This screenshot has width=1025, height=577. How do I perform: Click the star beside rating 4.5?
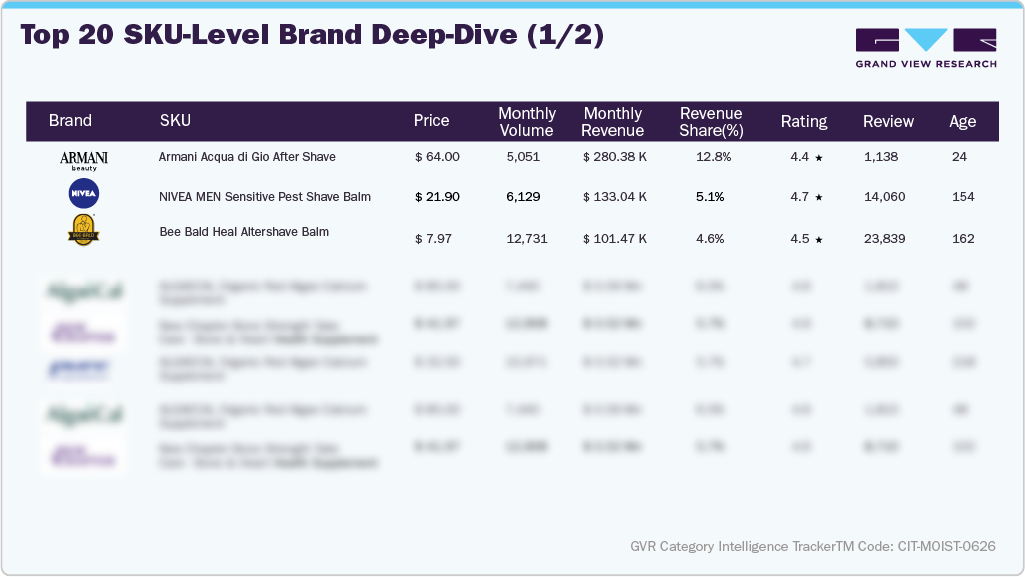[818, 240]
